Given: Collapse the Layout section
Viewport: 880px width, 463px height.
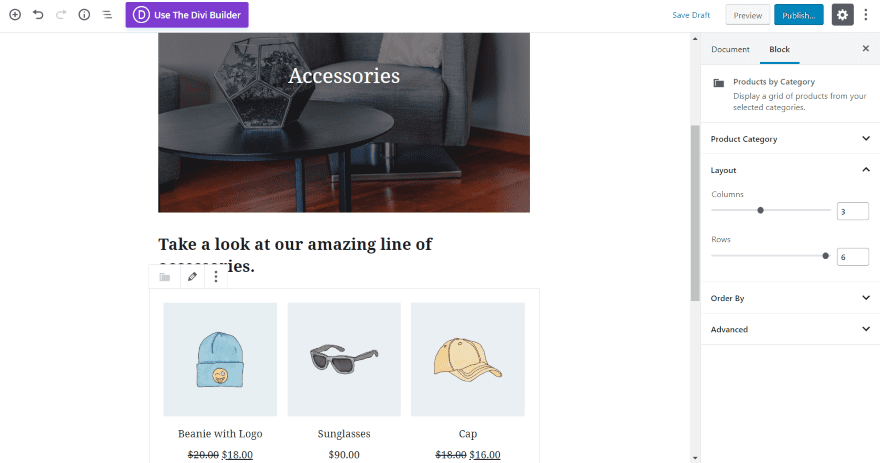Looking at the screenshot, I should 865,170.
